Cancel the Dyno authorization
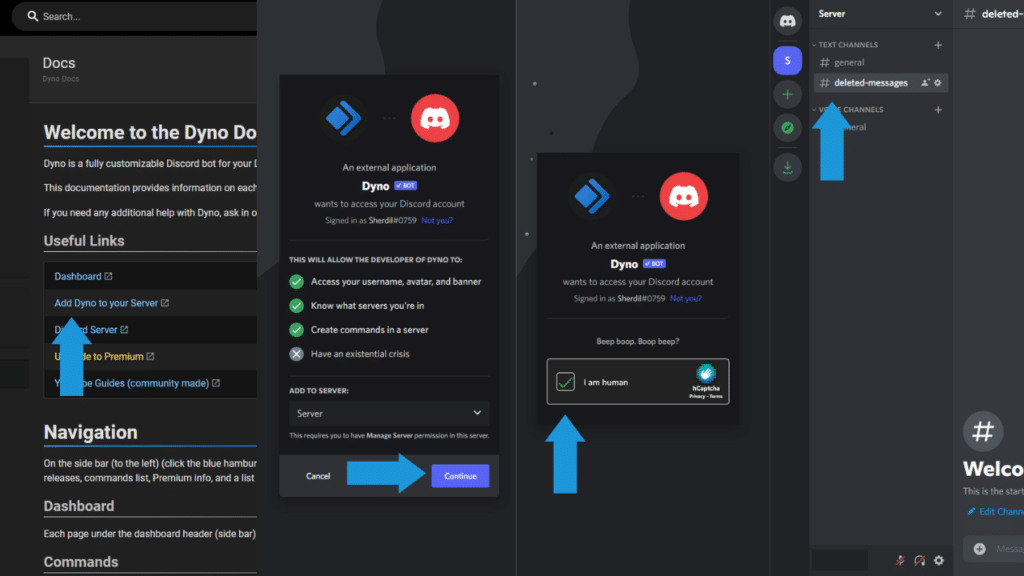Image resolution: width=1024 pixels, height=576 pixels. click(318, 476)
